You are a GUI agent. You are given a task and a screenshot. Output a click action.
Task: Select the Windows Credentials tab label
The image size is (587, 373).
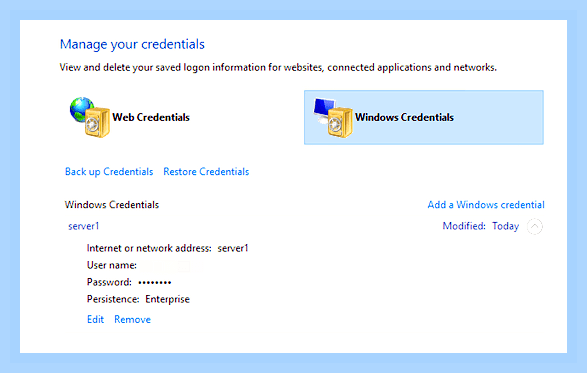click(x=404, y=117)
